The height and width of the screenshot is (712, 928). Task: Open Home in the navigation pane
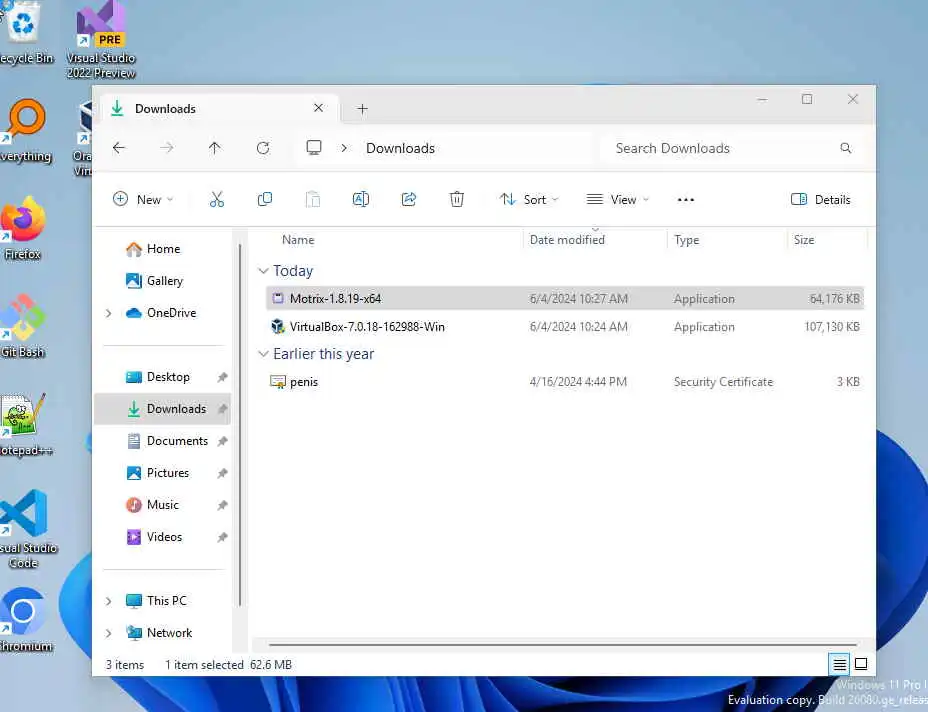[163, 249]
